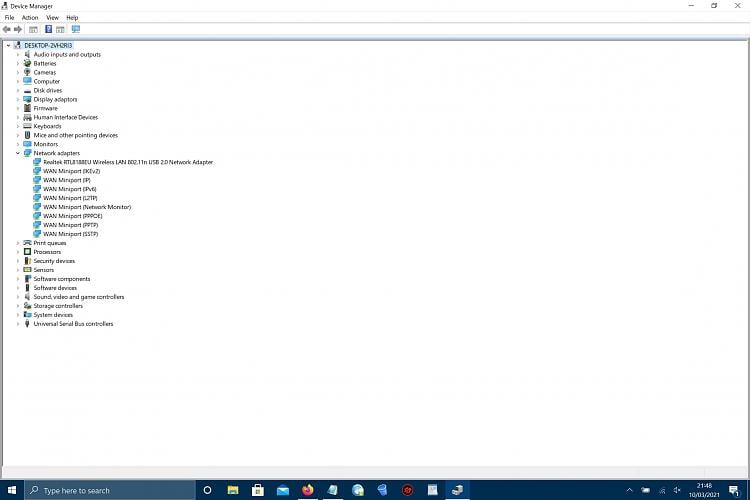The width and height of the screenshot is (750, 500).
Task: Toggle the Show/Hide Action Pane toolbar icon
Action: click(x=60, y=30)
